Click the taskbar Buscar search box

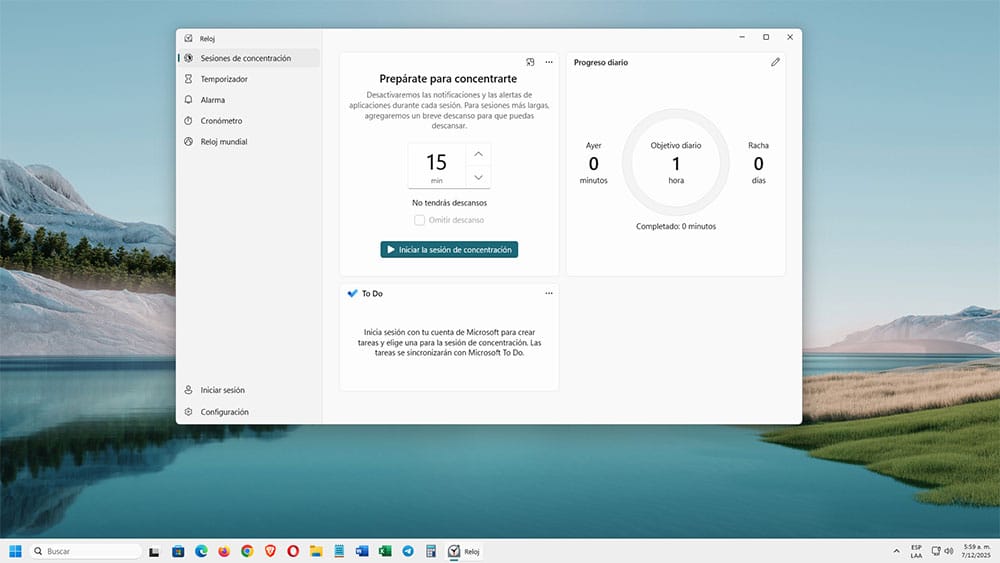[x=85, y=551]
